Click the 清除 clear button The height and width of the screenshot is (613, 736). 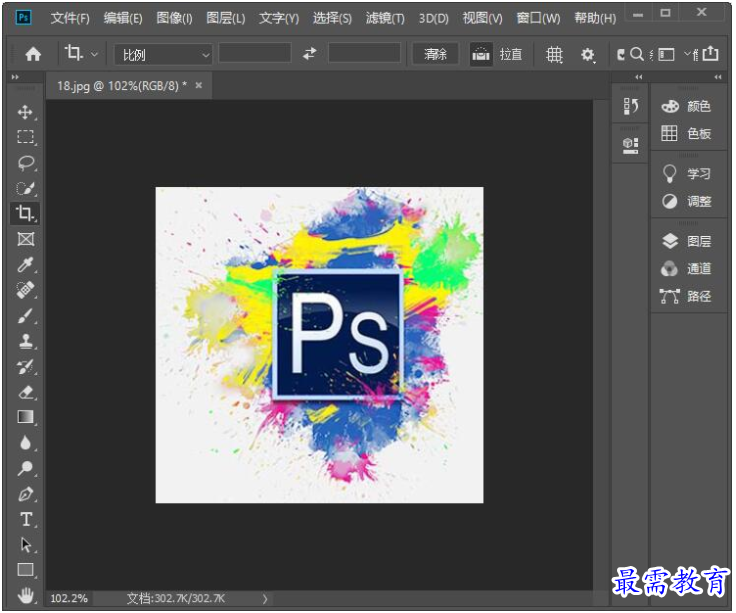(x=435, y=54)
